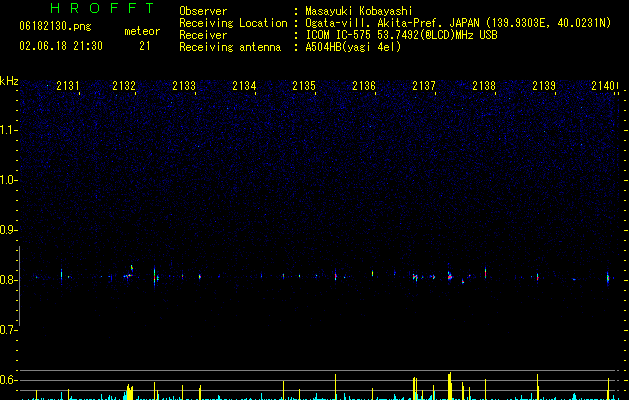629x400 pixels.
Task: Click the ICOM IC-575 receiver value
Action: [x=401, y=35]
